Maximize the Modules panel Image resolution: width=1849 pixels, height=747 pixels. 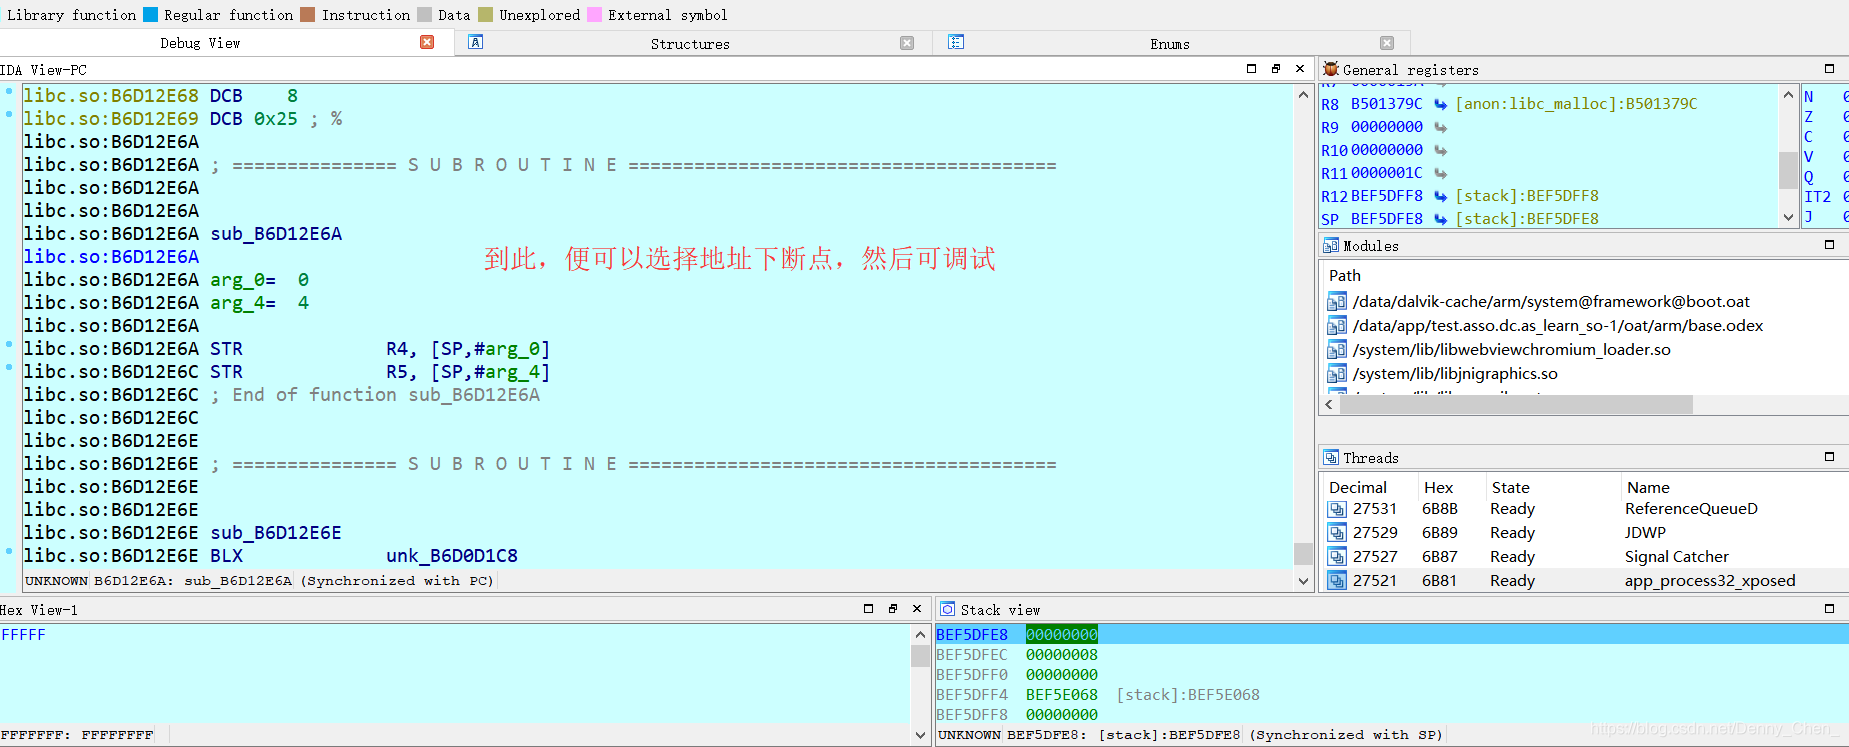[1829, 245]
